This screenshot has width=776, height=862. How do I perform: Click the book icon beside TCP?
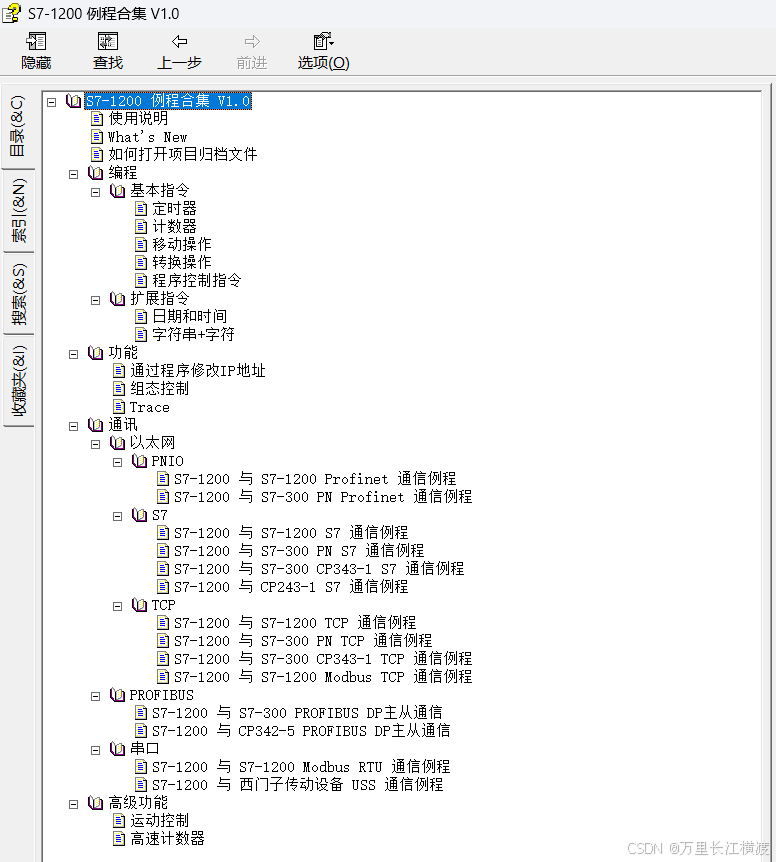(139, 605)
